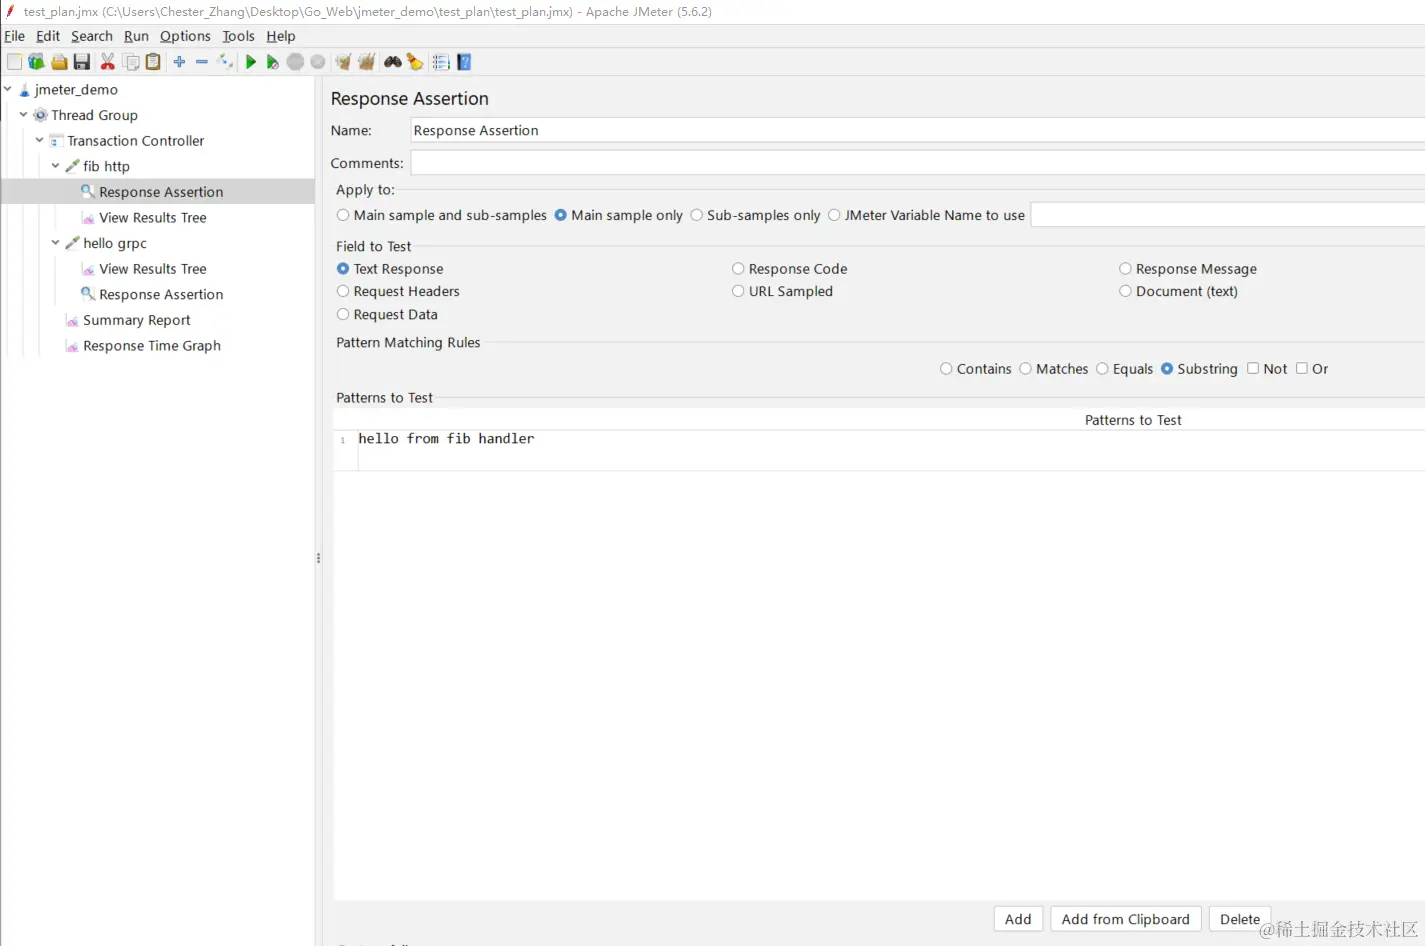Click the Stop test icon
The height and width of the screenshot is (946, 1425).
[295, 62]
